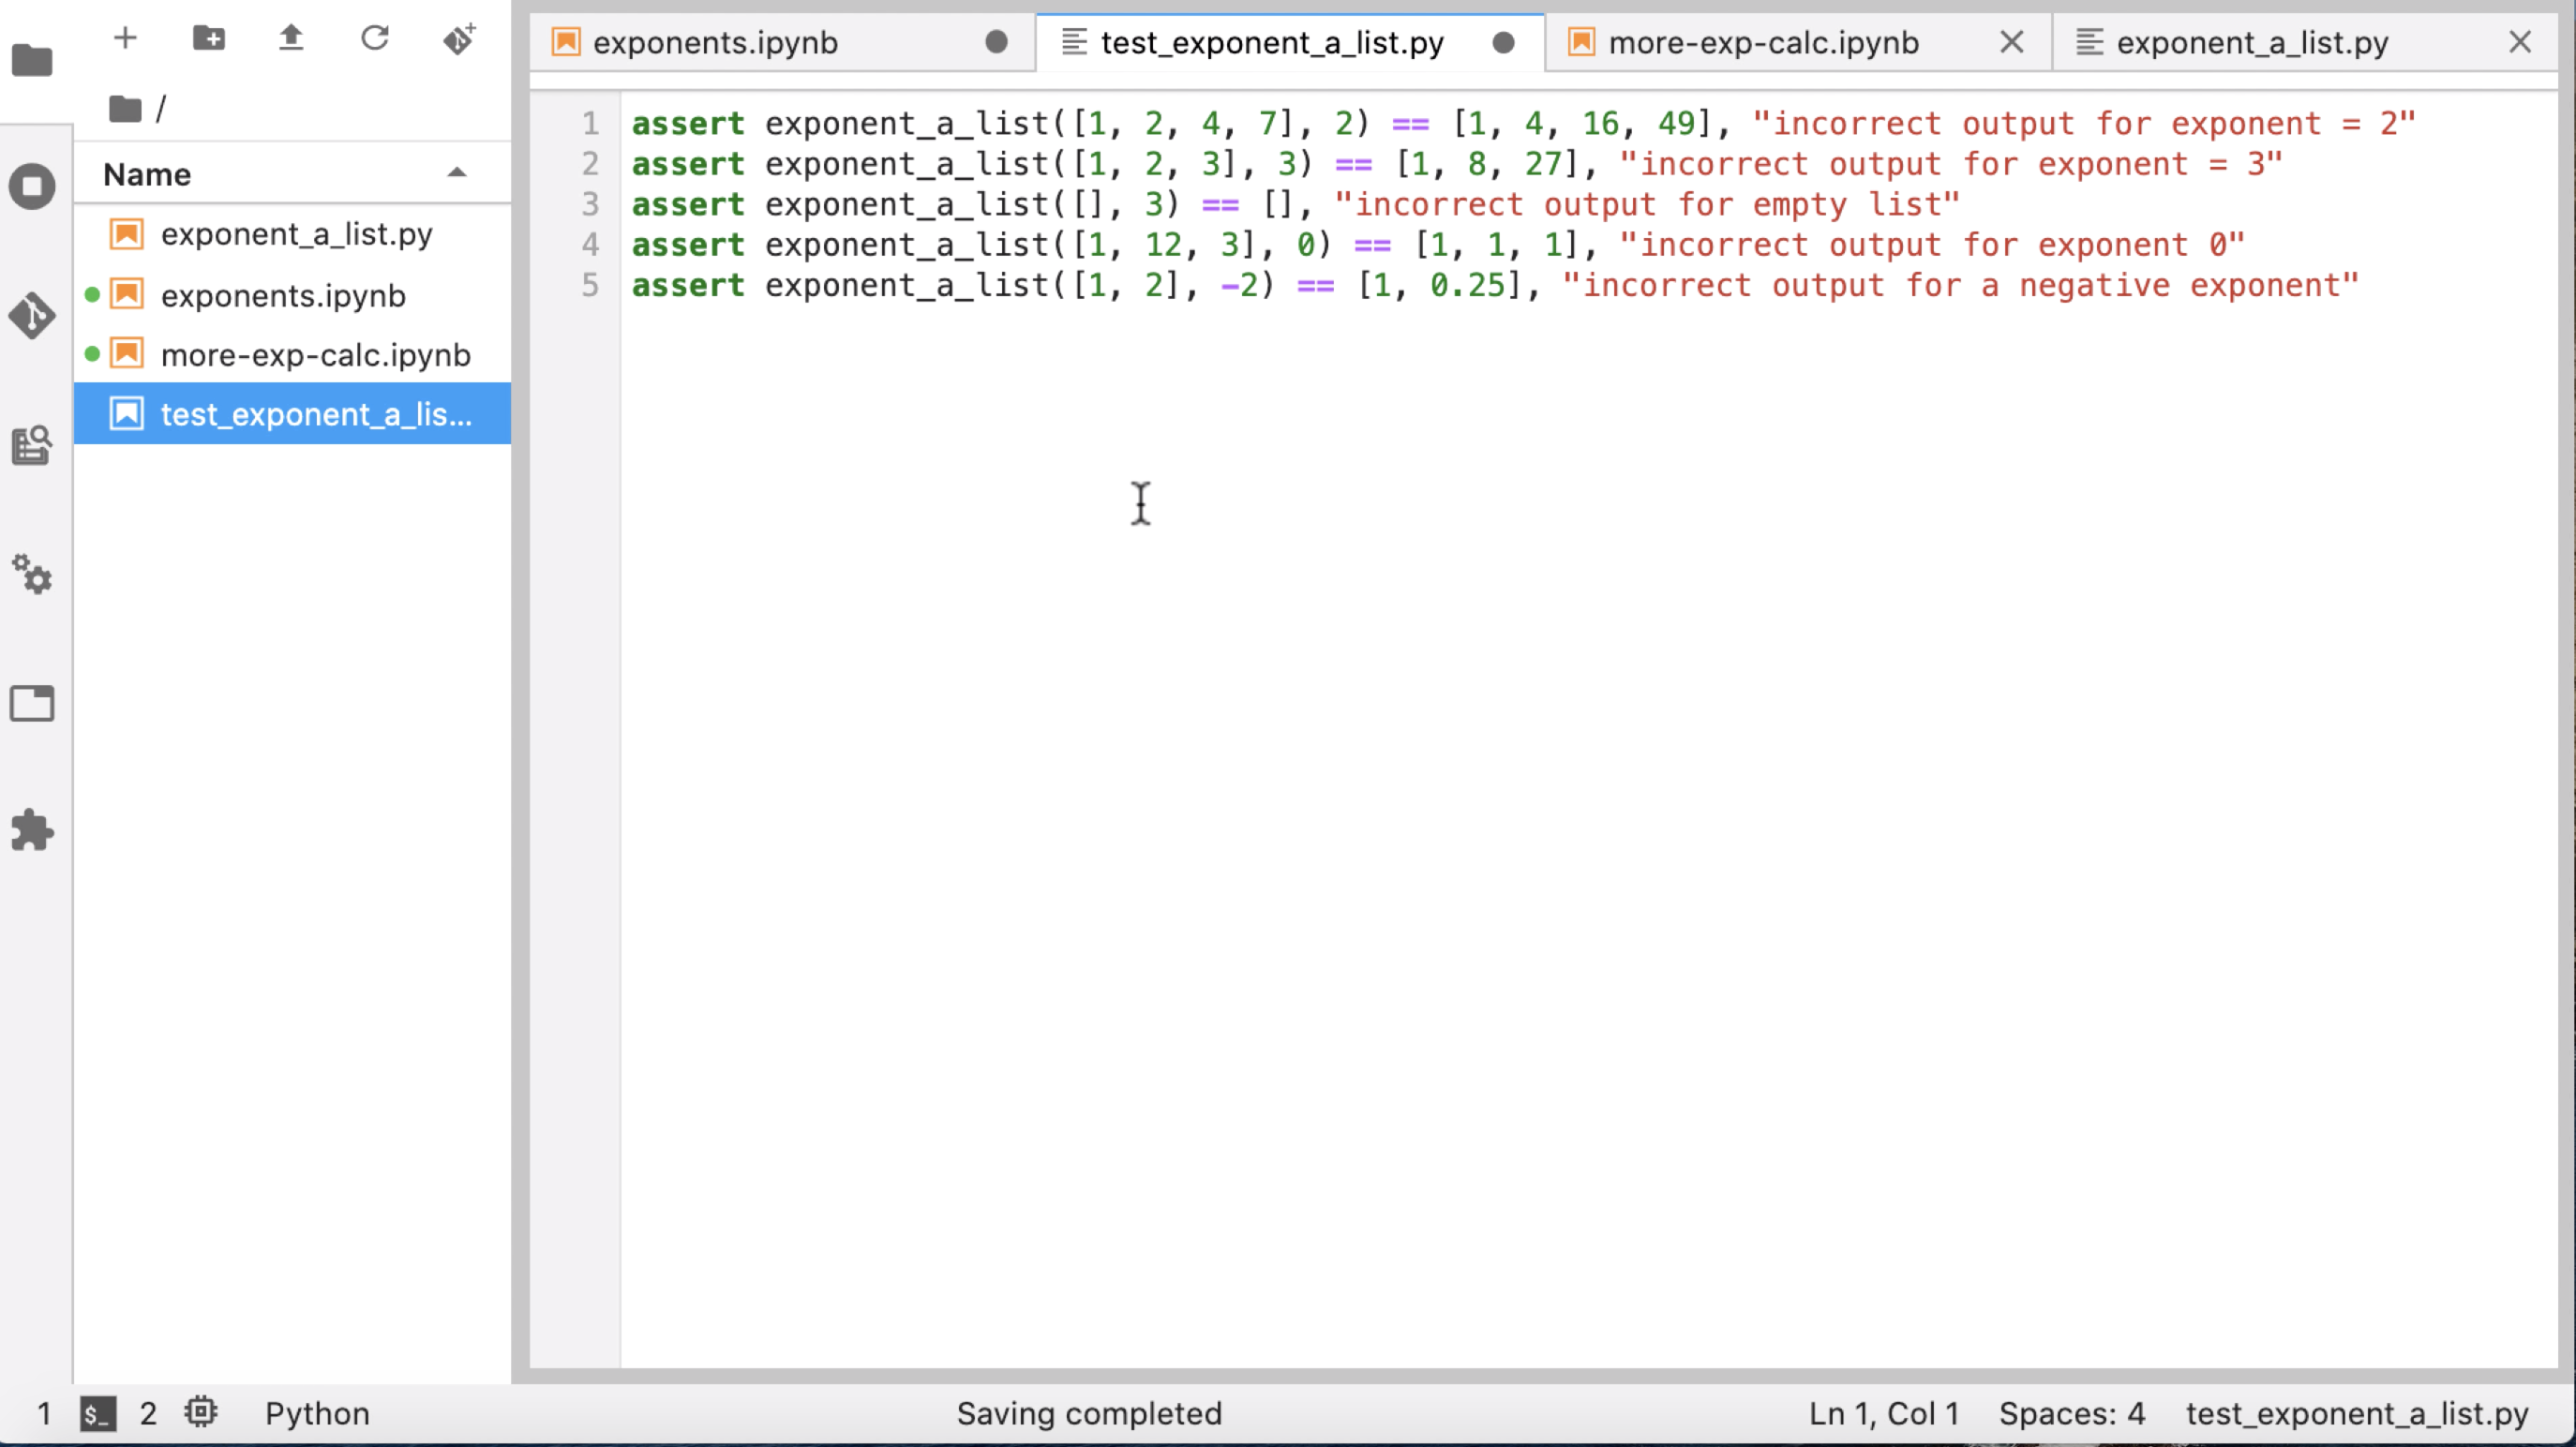Open Running Terminals and Kernels panel
Screen dimensions: 2576x1447
(32, 187)
